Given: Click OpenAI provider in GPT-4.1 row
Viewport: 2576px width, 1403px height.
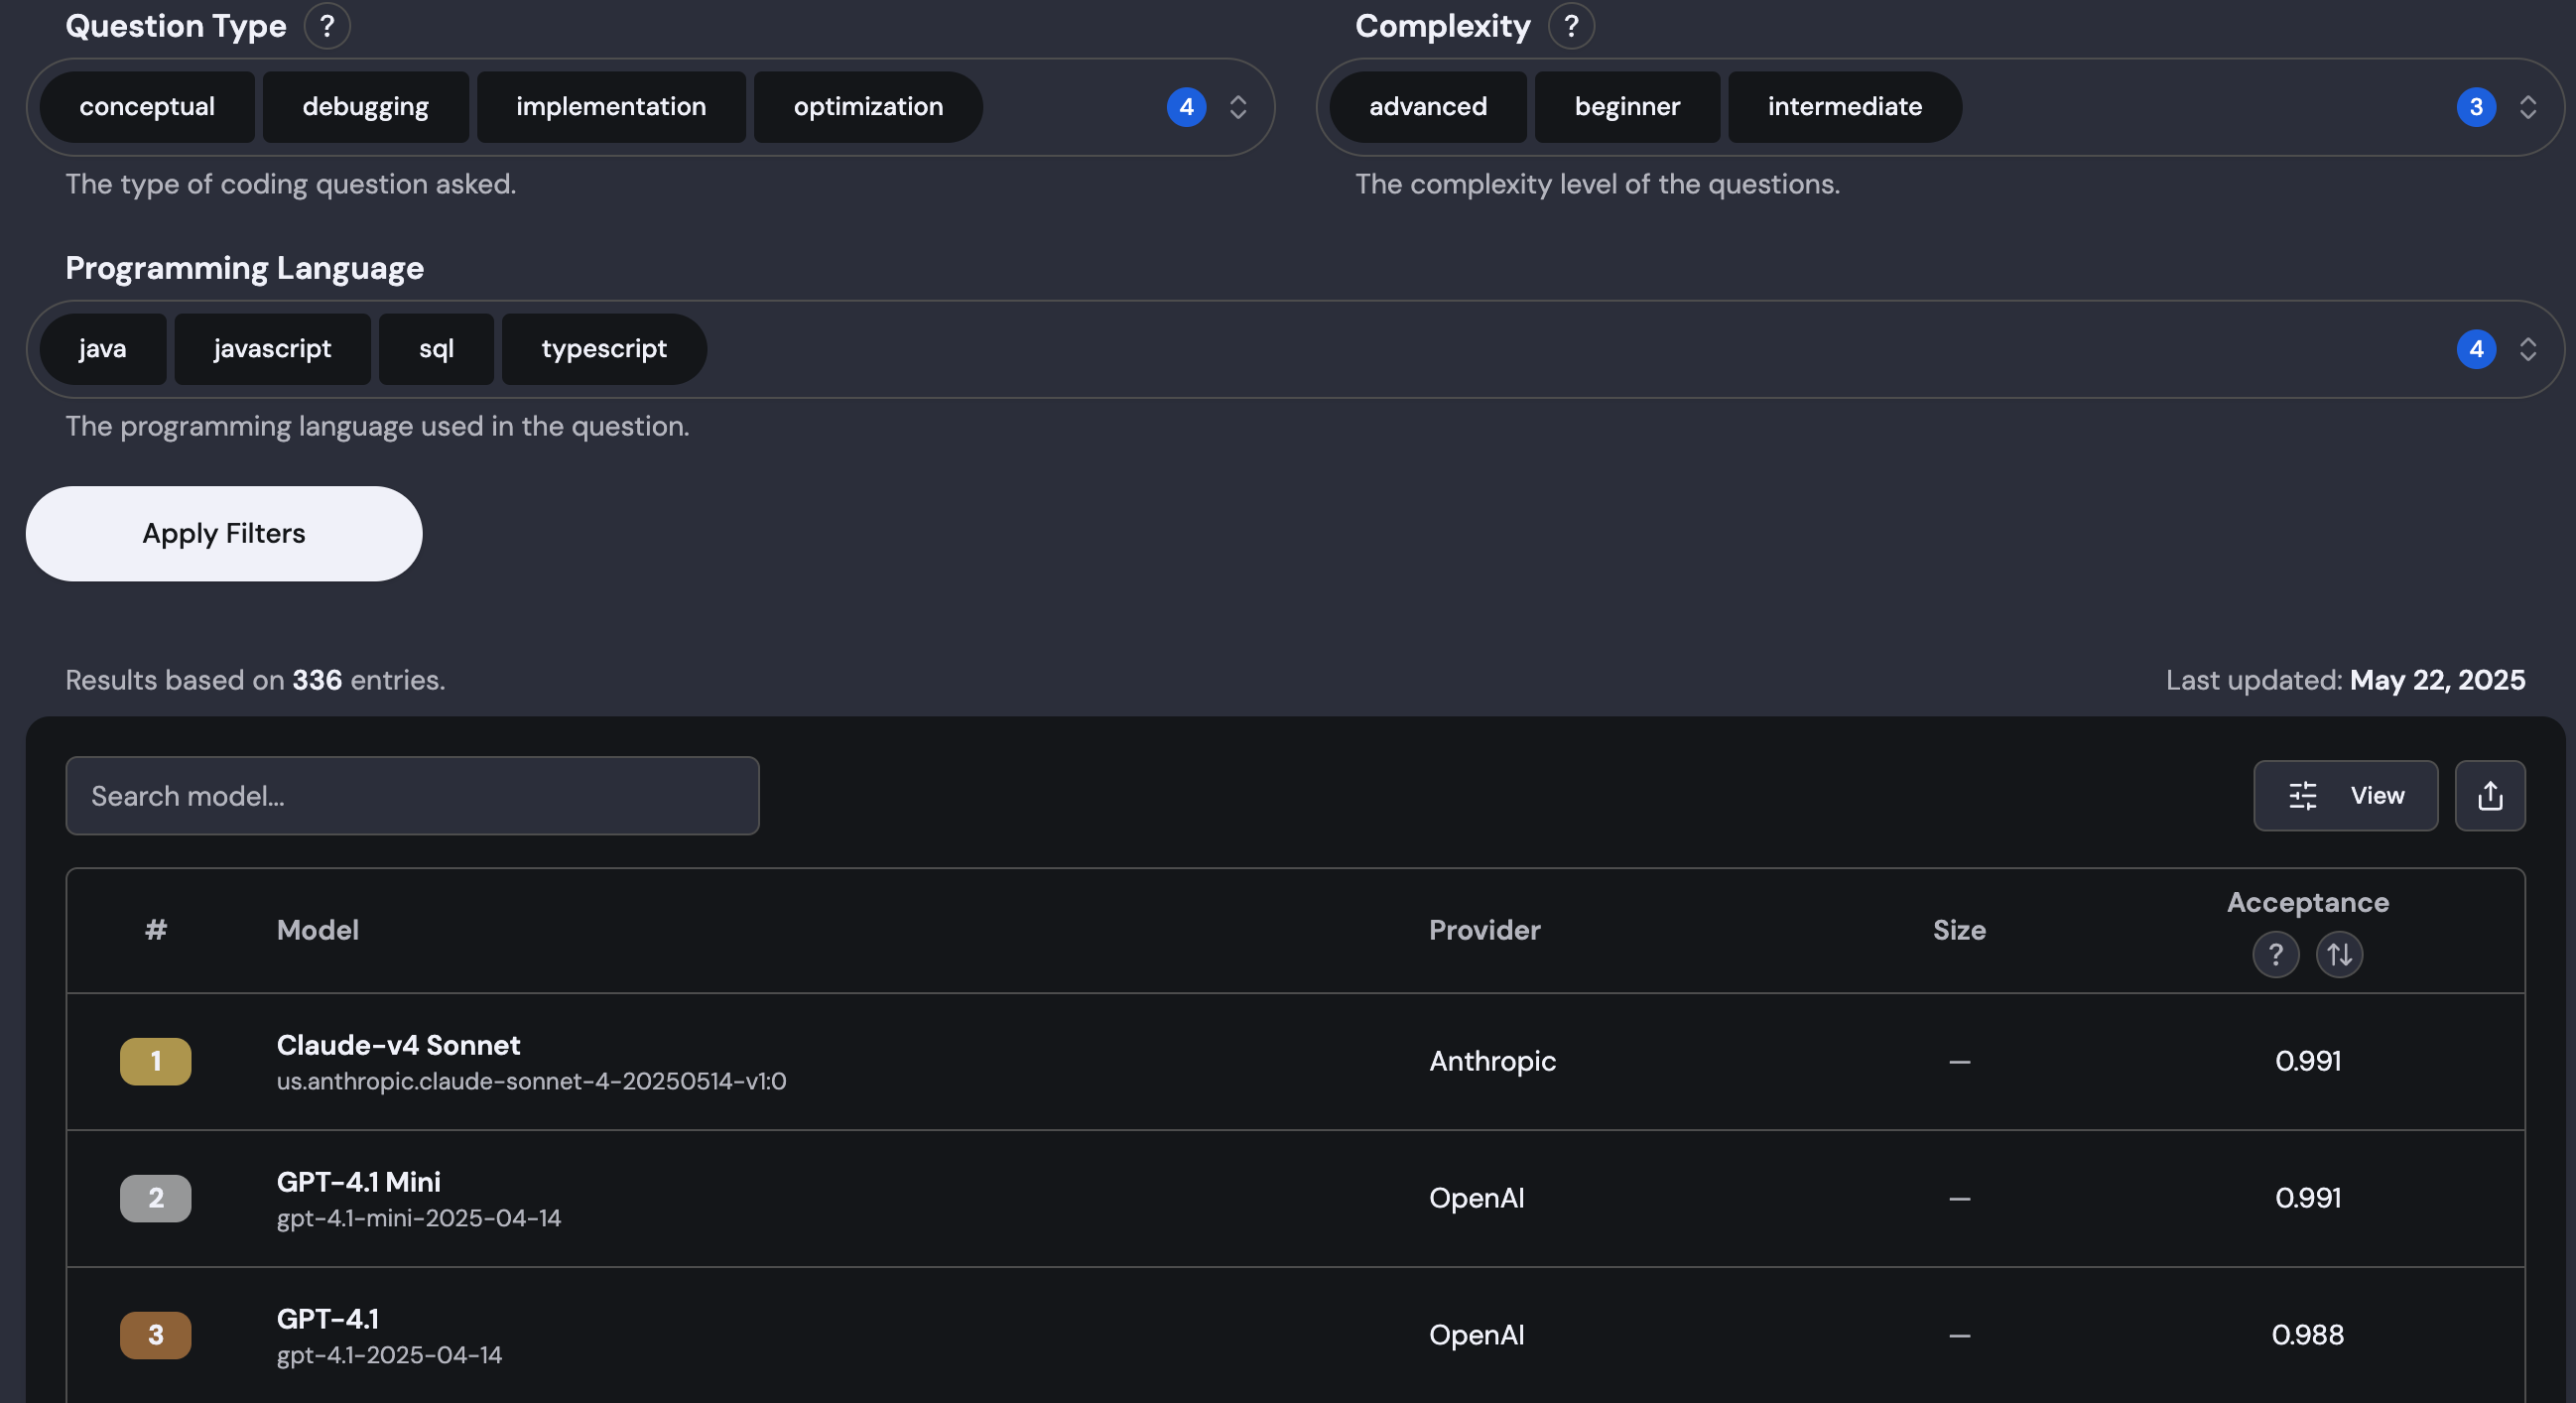Looking at the screenshot, I should (x=1477, y=1335).
